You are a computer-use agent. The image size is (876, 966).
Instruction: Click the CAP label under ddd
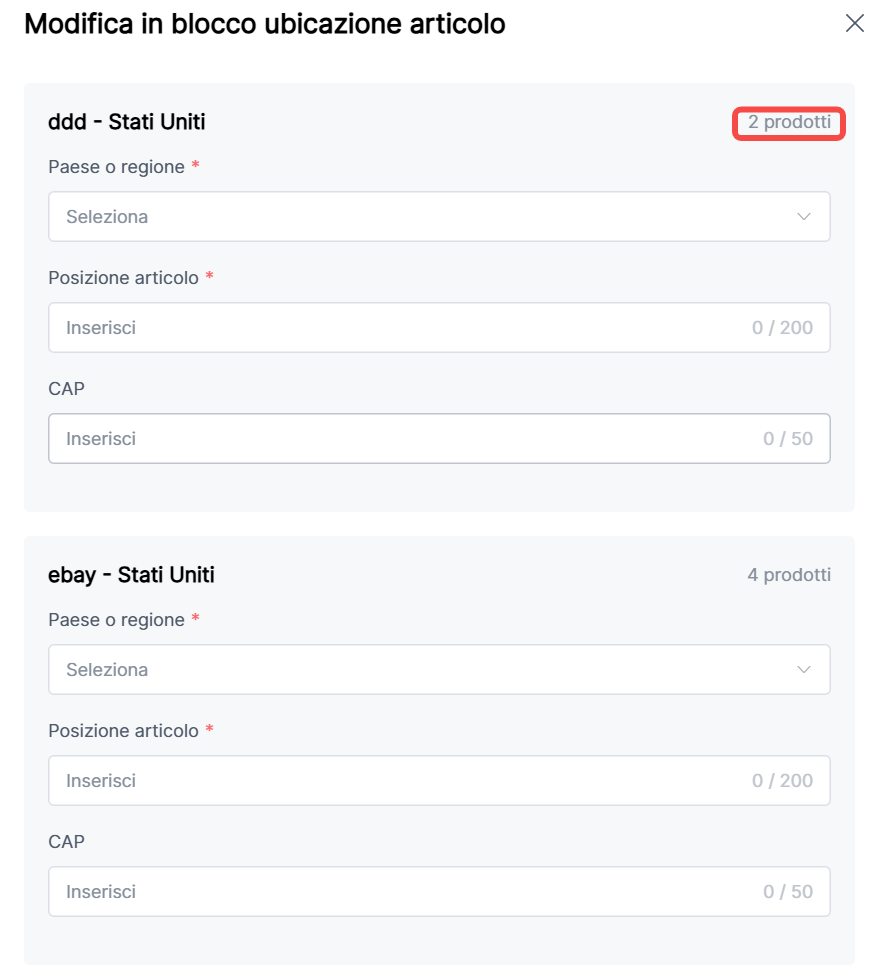pyautogui.click(x=66, y=389)
